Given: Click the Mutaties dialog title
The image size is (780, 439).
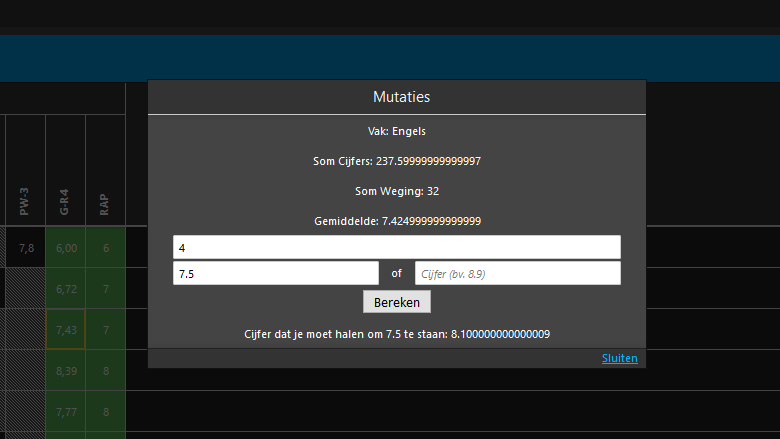Looking at the screenshot, I should 396,97.
